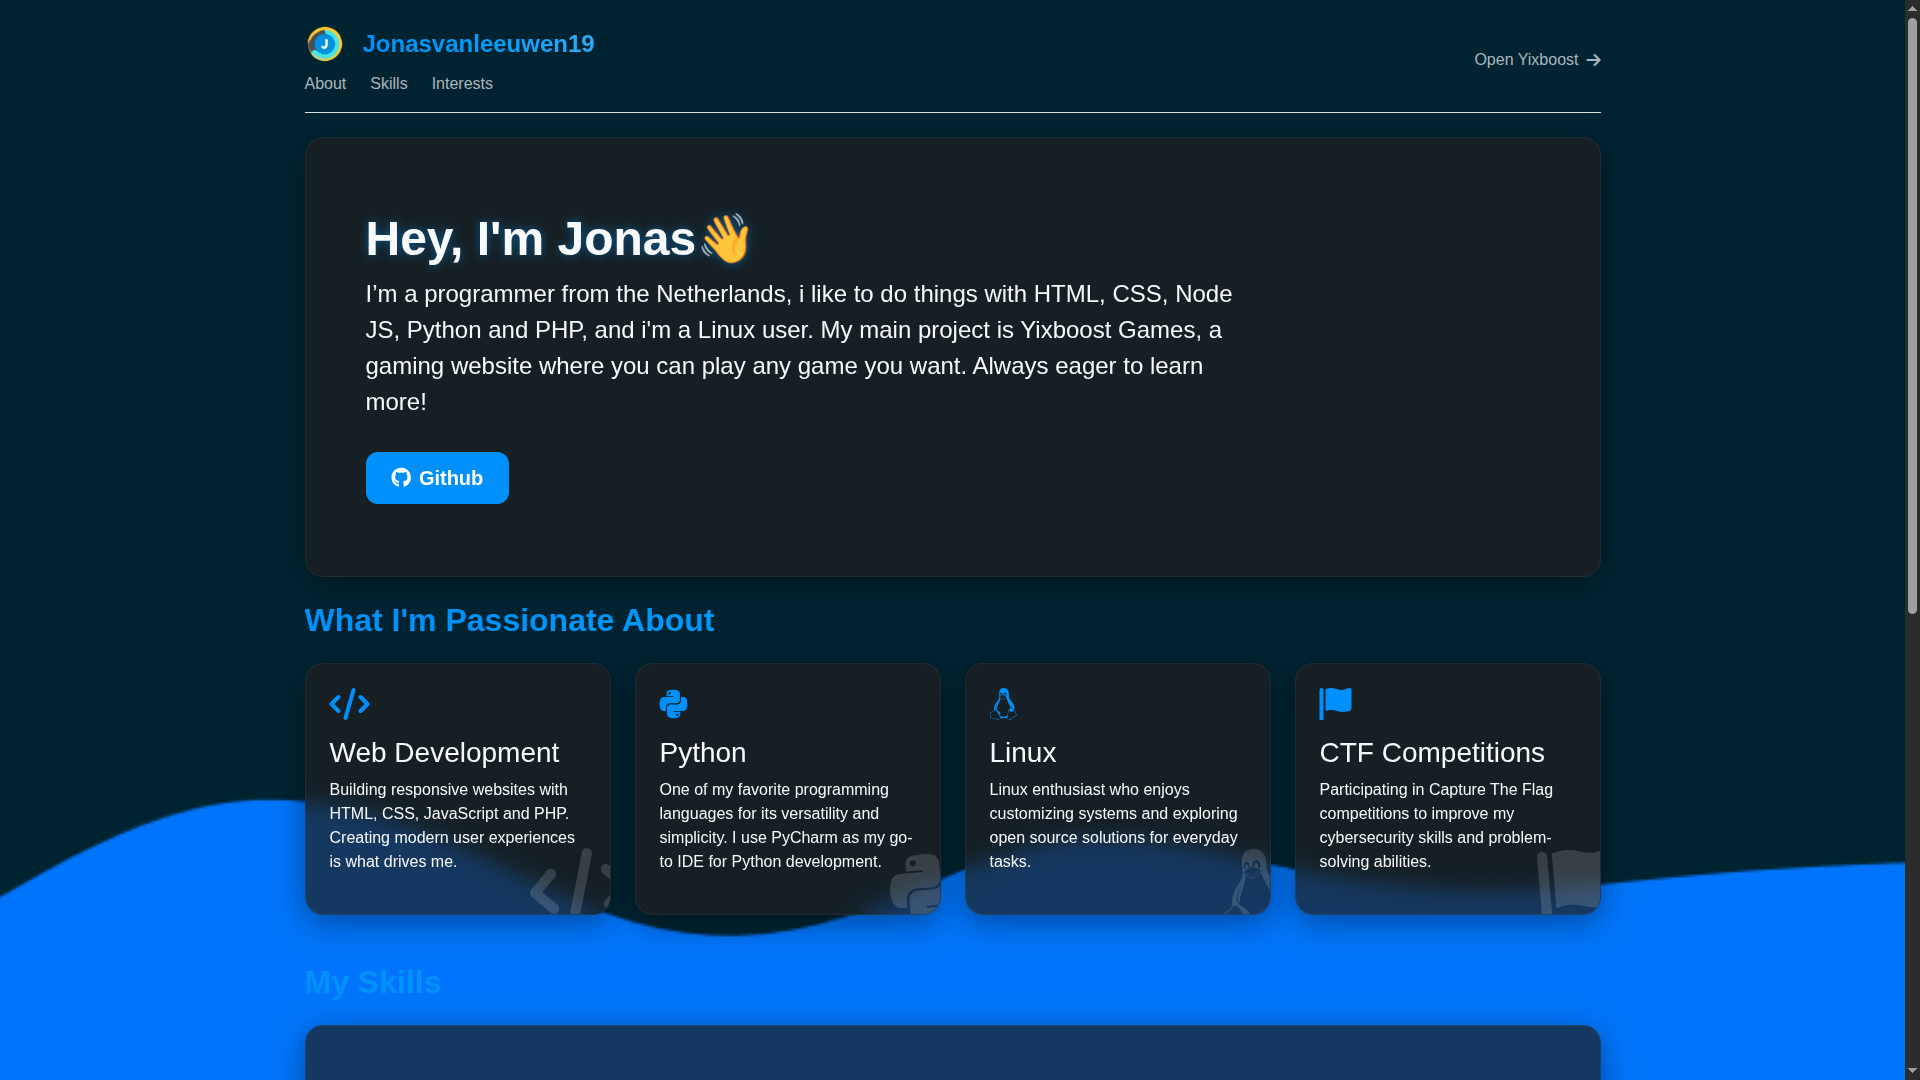Click the Open Yixboost link
The height and width of the screenshot is (1080, 1920).
tap(1537, 60)
